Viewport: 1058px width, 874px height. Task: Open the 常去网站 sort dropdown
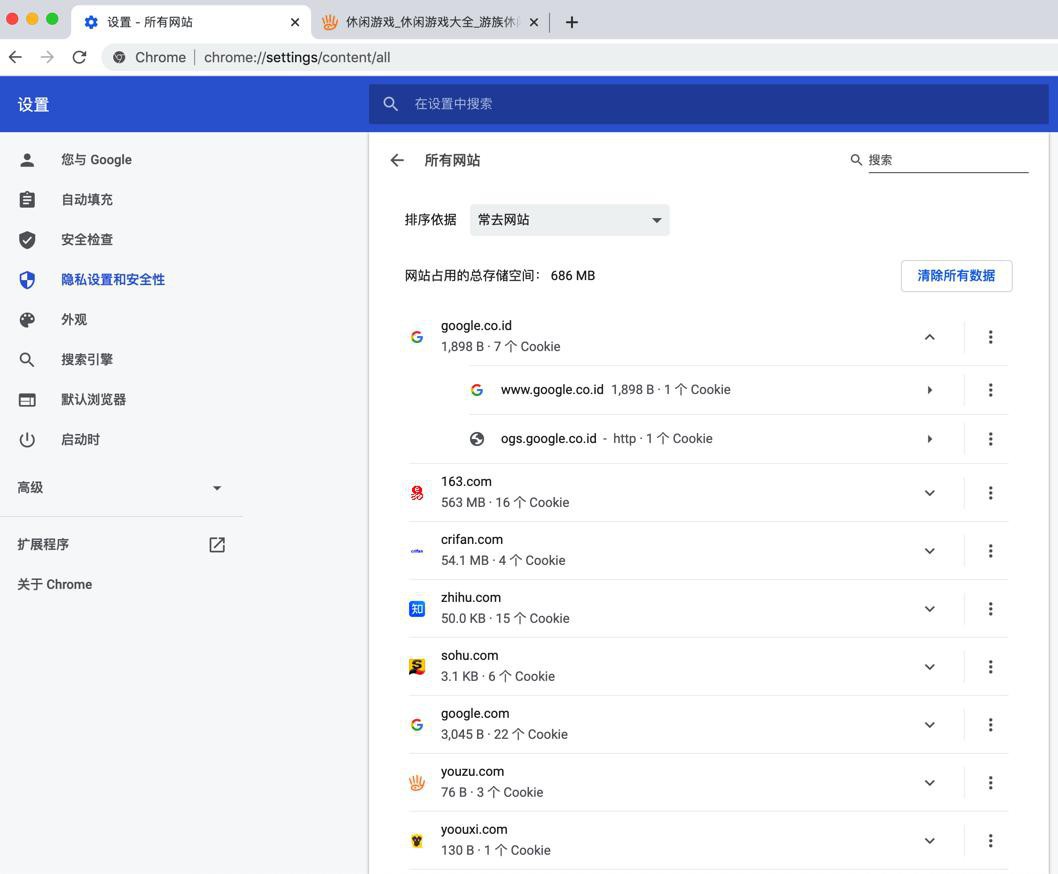point(569,220)
